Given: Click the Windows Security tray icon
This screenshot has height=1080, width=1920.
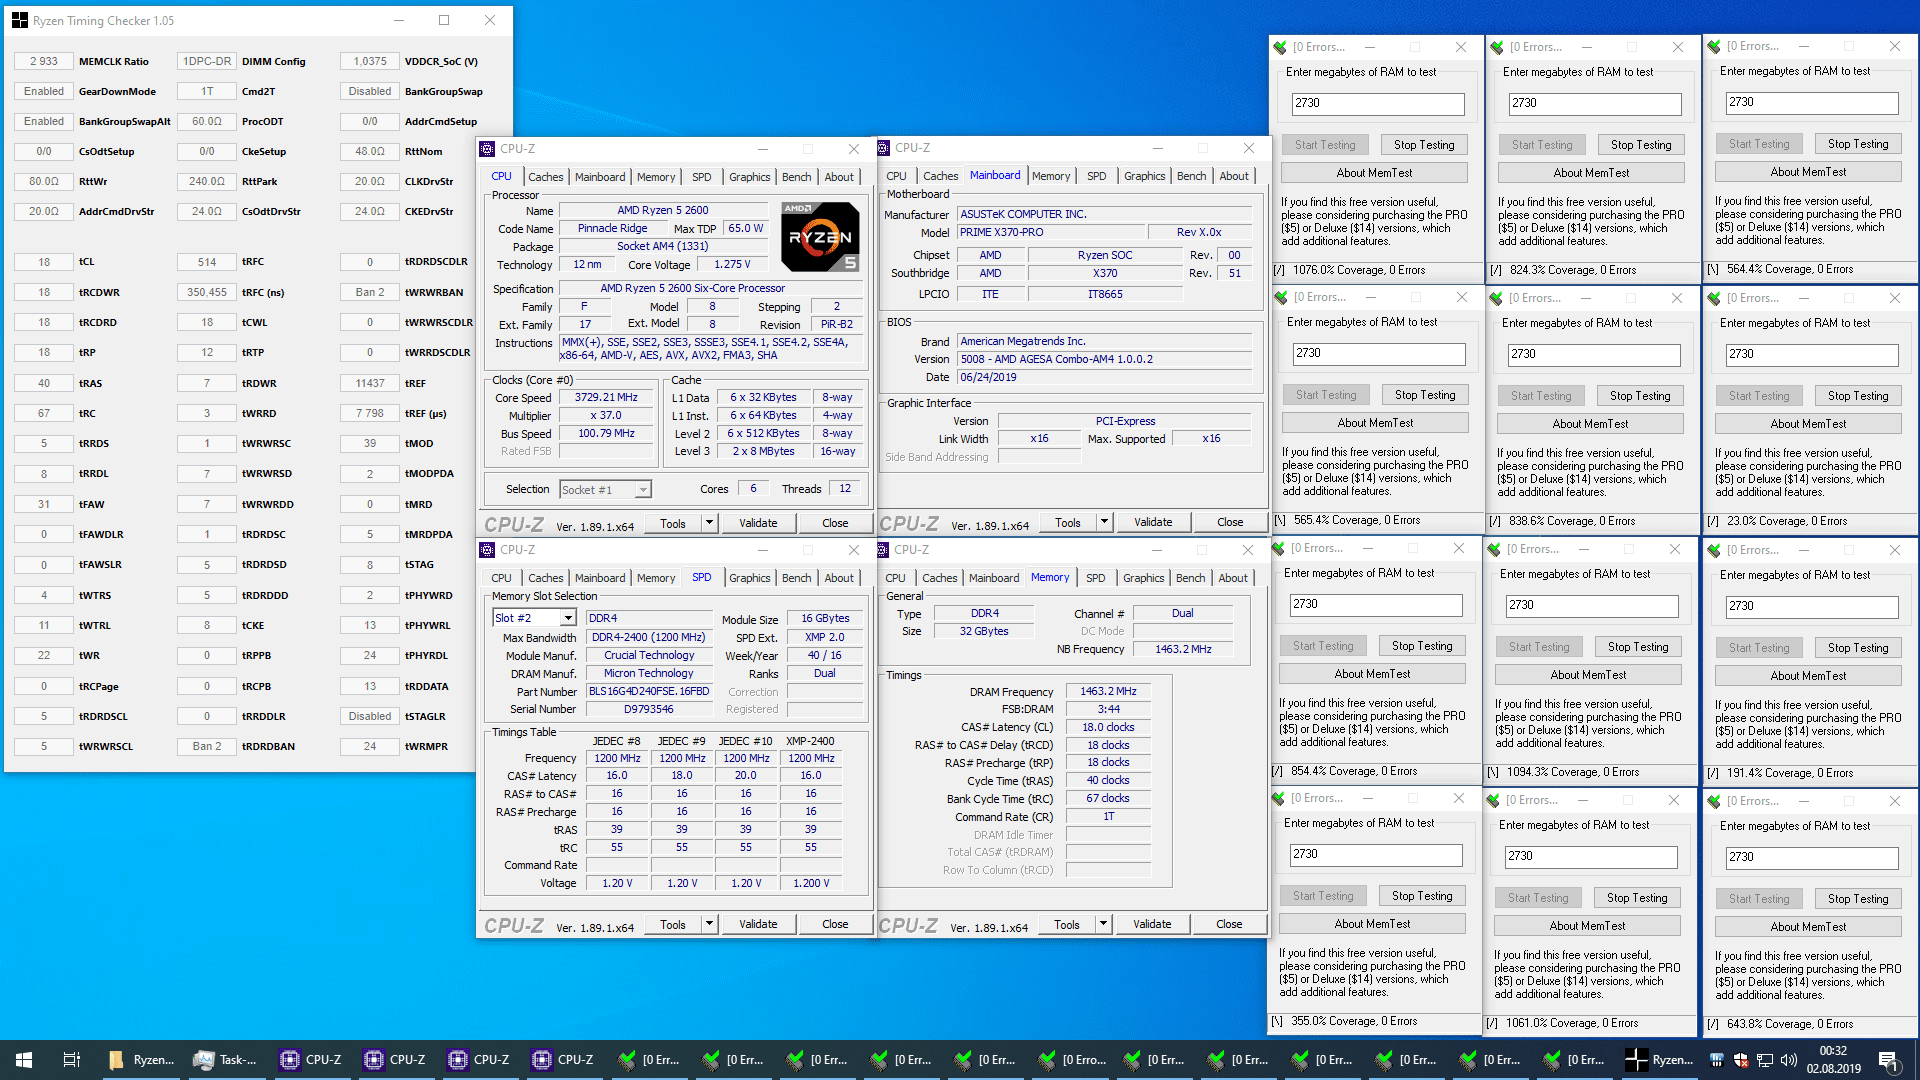Looking at the screenshot, I should pyautogui.click(x=1741, y=1060).
